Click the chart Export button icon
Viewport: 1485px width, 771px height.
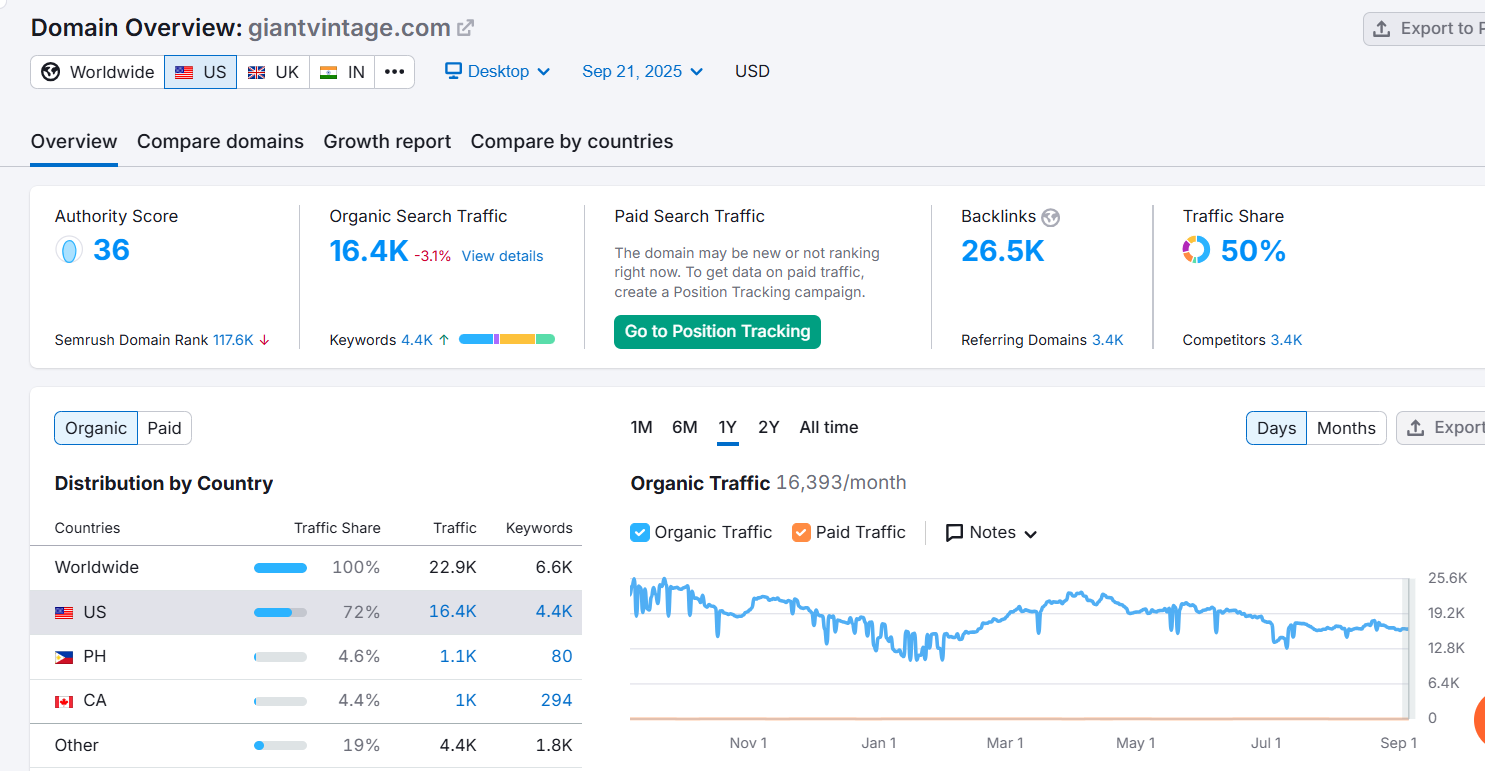tap(1415, 428)
